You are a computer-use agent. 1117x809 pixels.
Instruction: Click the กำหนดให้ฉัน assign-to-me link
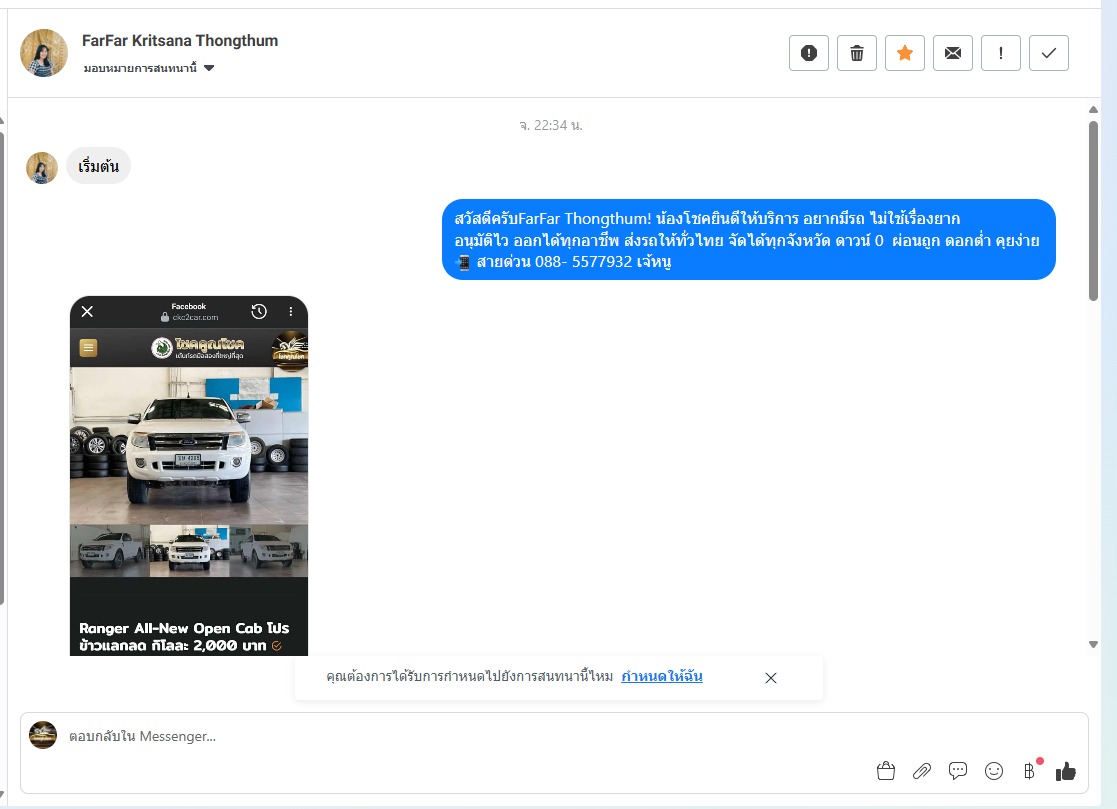[662, 676]
